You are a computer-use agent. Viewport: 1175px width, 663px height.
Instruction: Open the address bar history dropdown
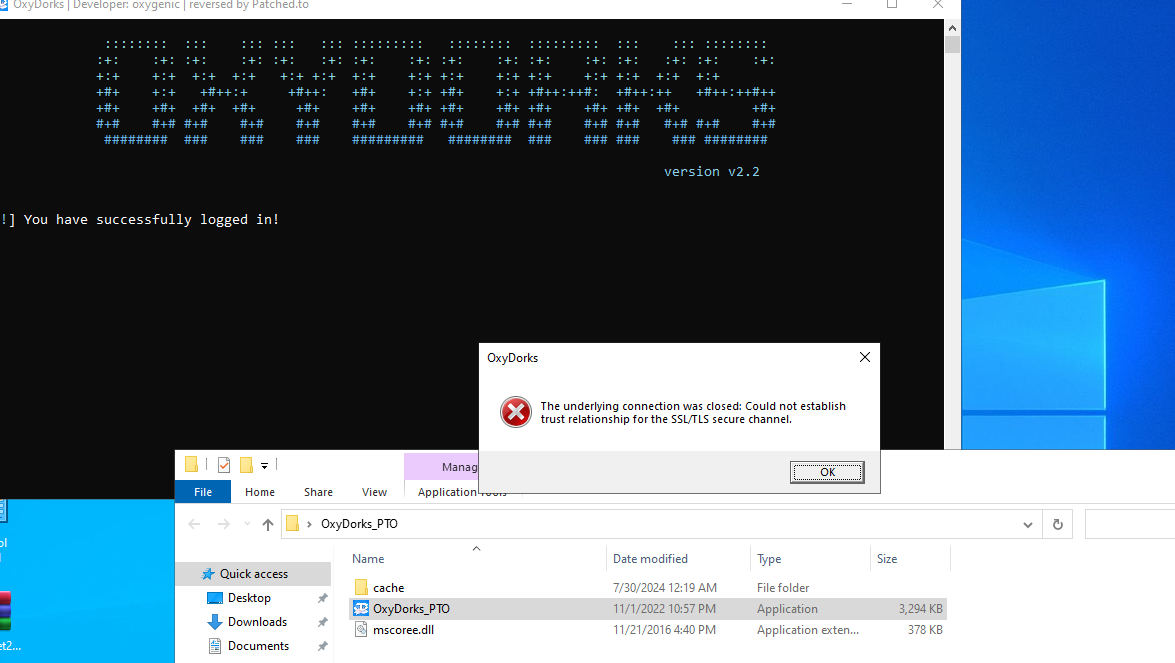click(x=1027, y=524)
